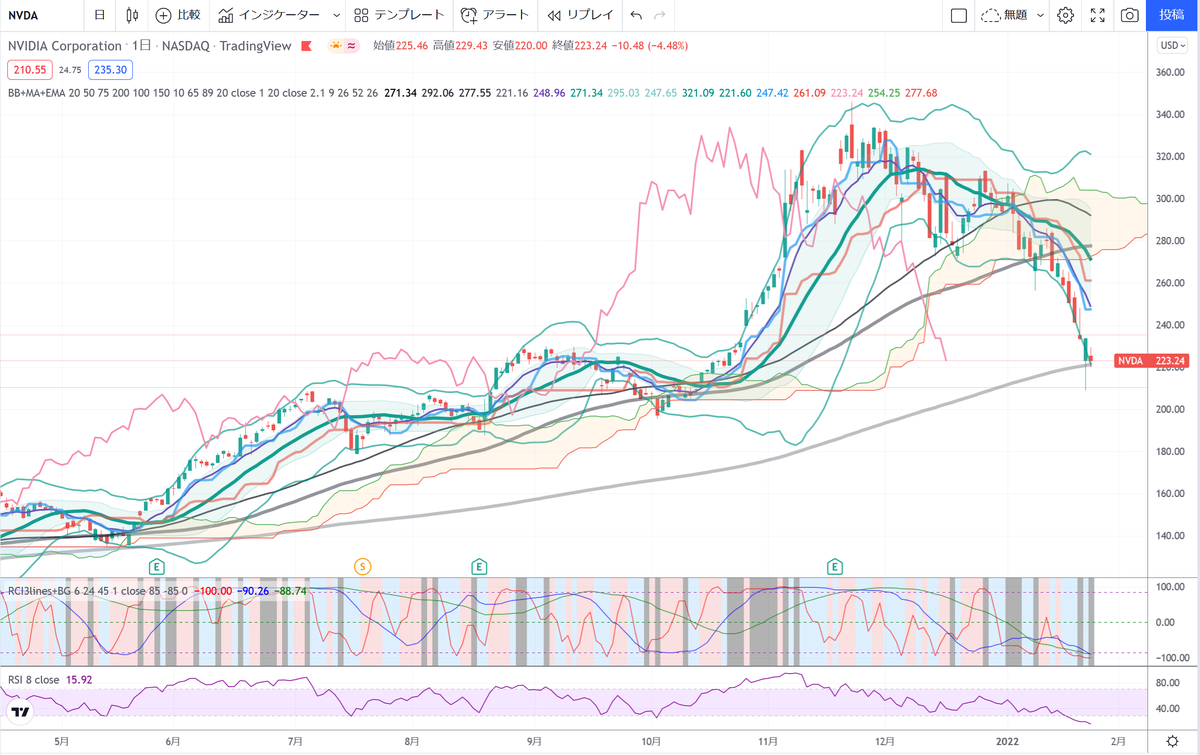This screenshot has height=755, width=1200.
Task: Click the green E earnings marker near August
Action: tap(479, 567)
